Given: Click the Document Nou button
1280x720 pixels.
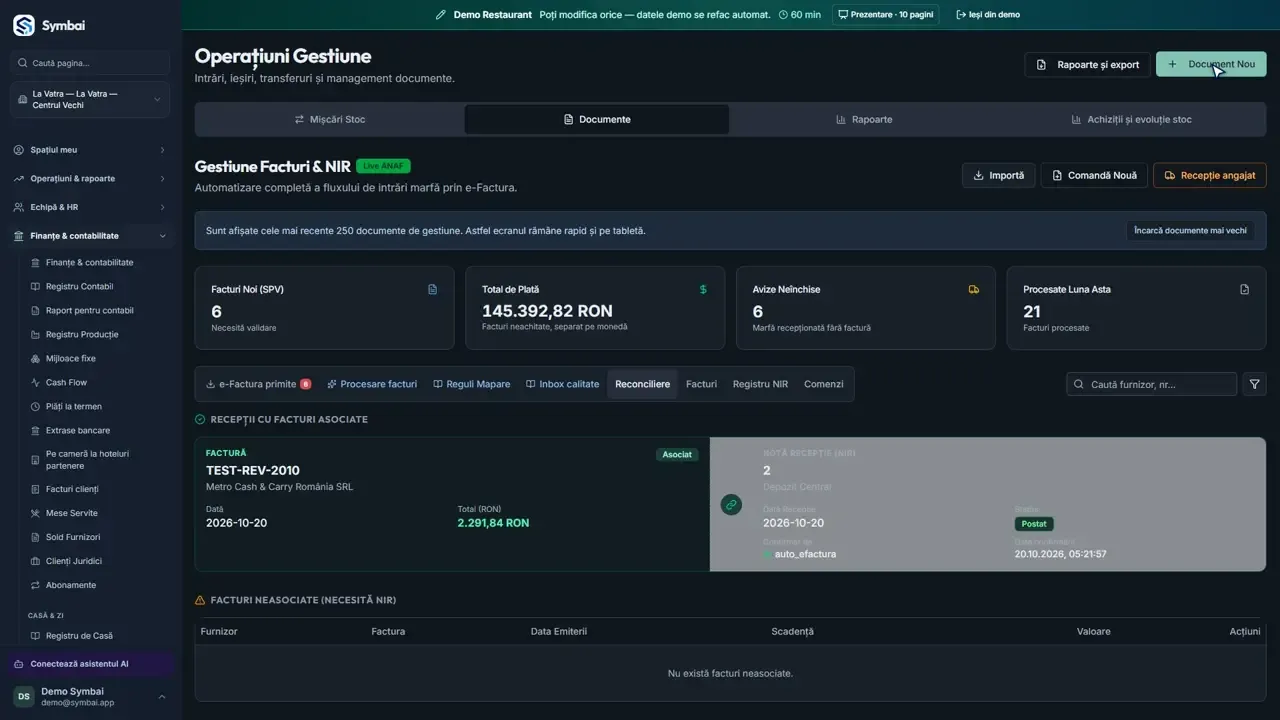Looking at the screenshot, I should [1211, 64].
